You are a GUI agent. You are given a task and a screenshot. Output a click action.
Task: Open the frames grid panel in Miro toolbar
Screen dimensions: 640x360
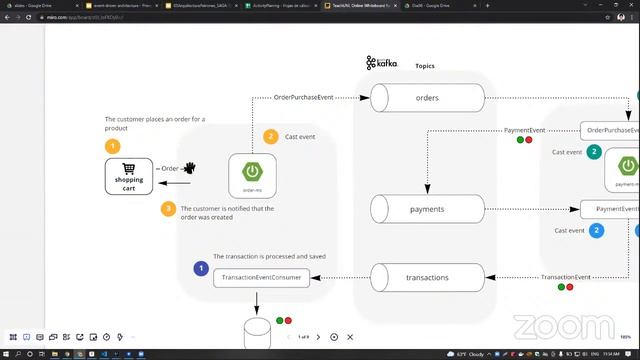[13, 337]
